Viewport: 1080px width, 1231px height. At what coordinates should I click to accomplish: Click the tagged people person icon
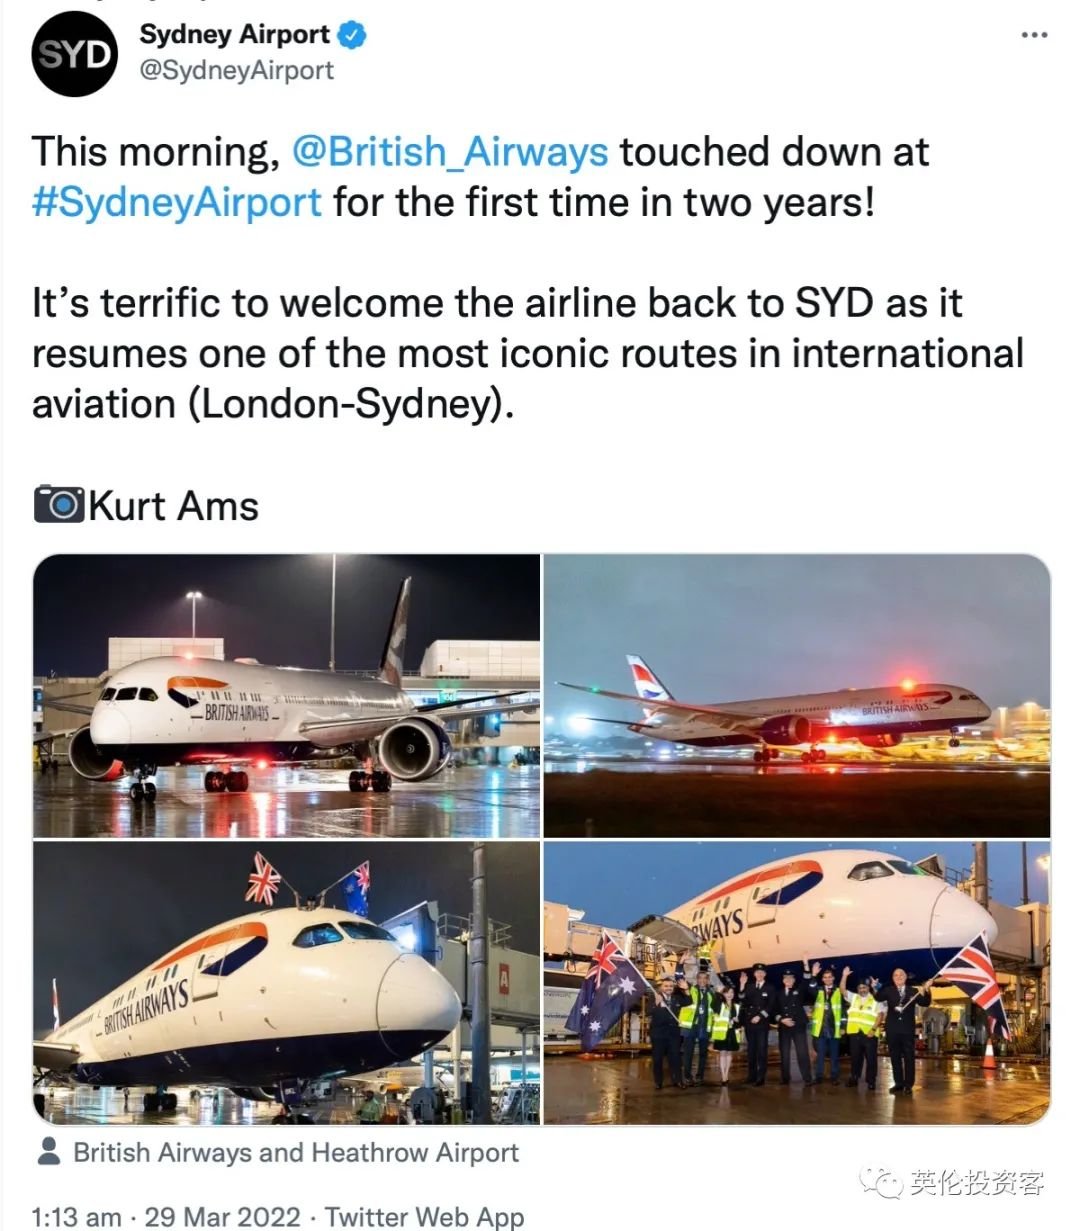[x=48, y=1152]
